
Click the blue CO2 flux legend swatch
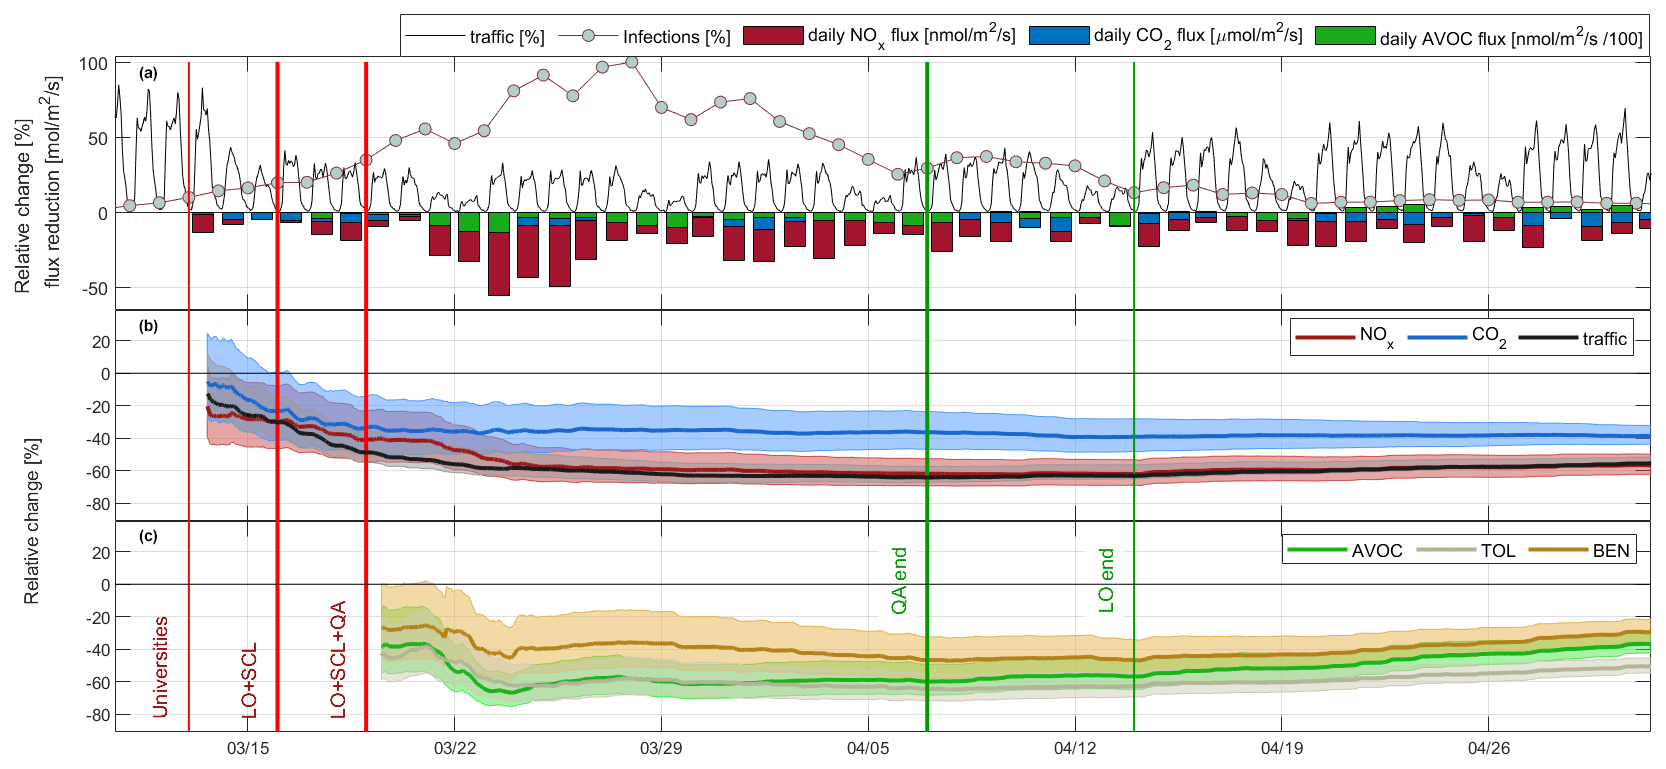tap(1058, 36)
